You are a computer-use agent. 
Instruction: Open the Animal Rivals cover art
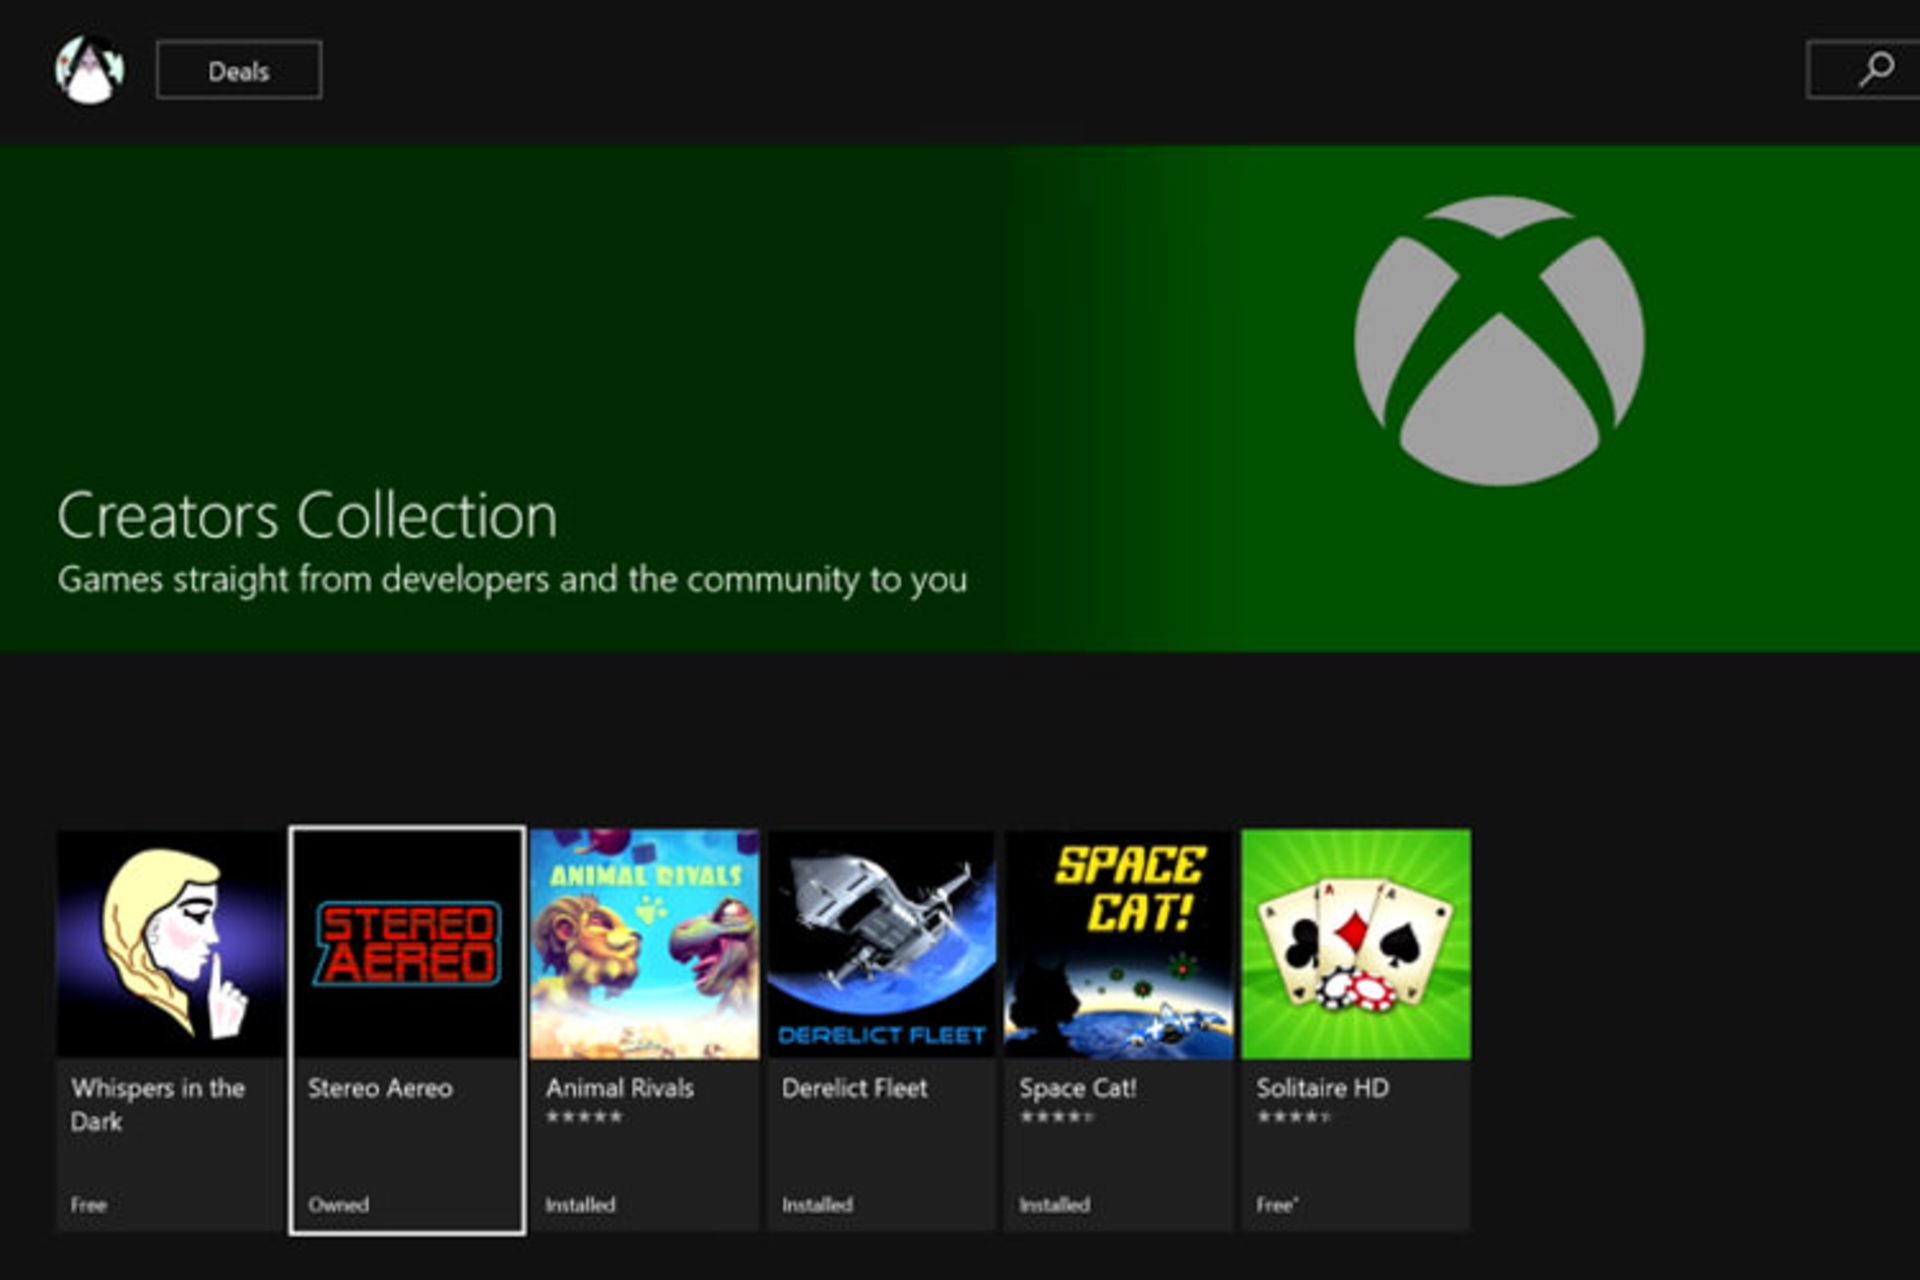pos(645,944)
